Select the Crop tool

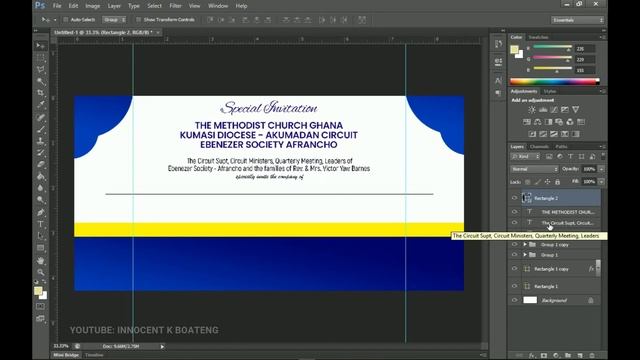tap(40, 93)
